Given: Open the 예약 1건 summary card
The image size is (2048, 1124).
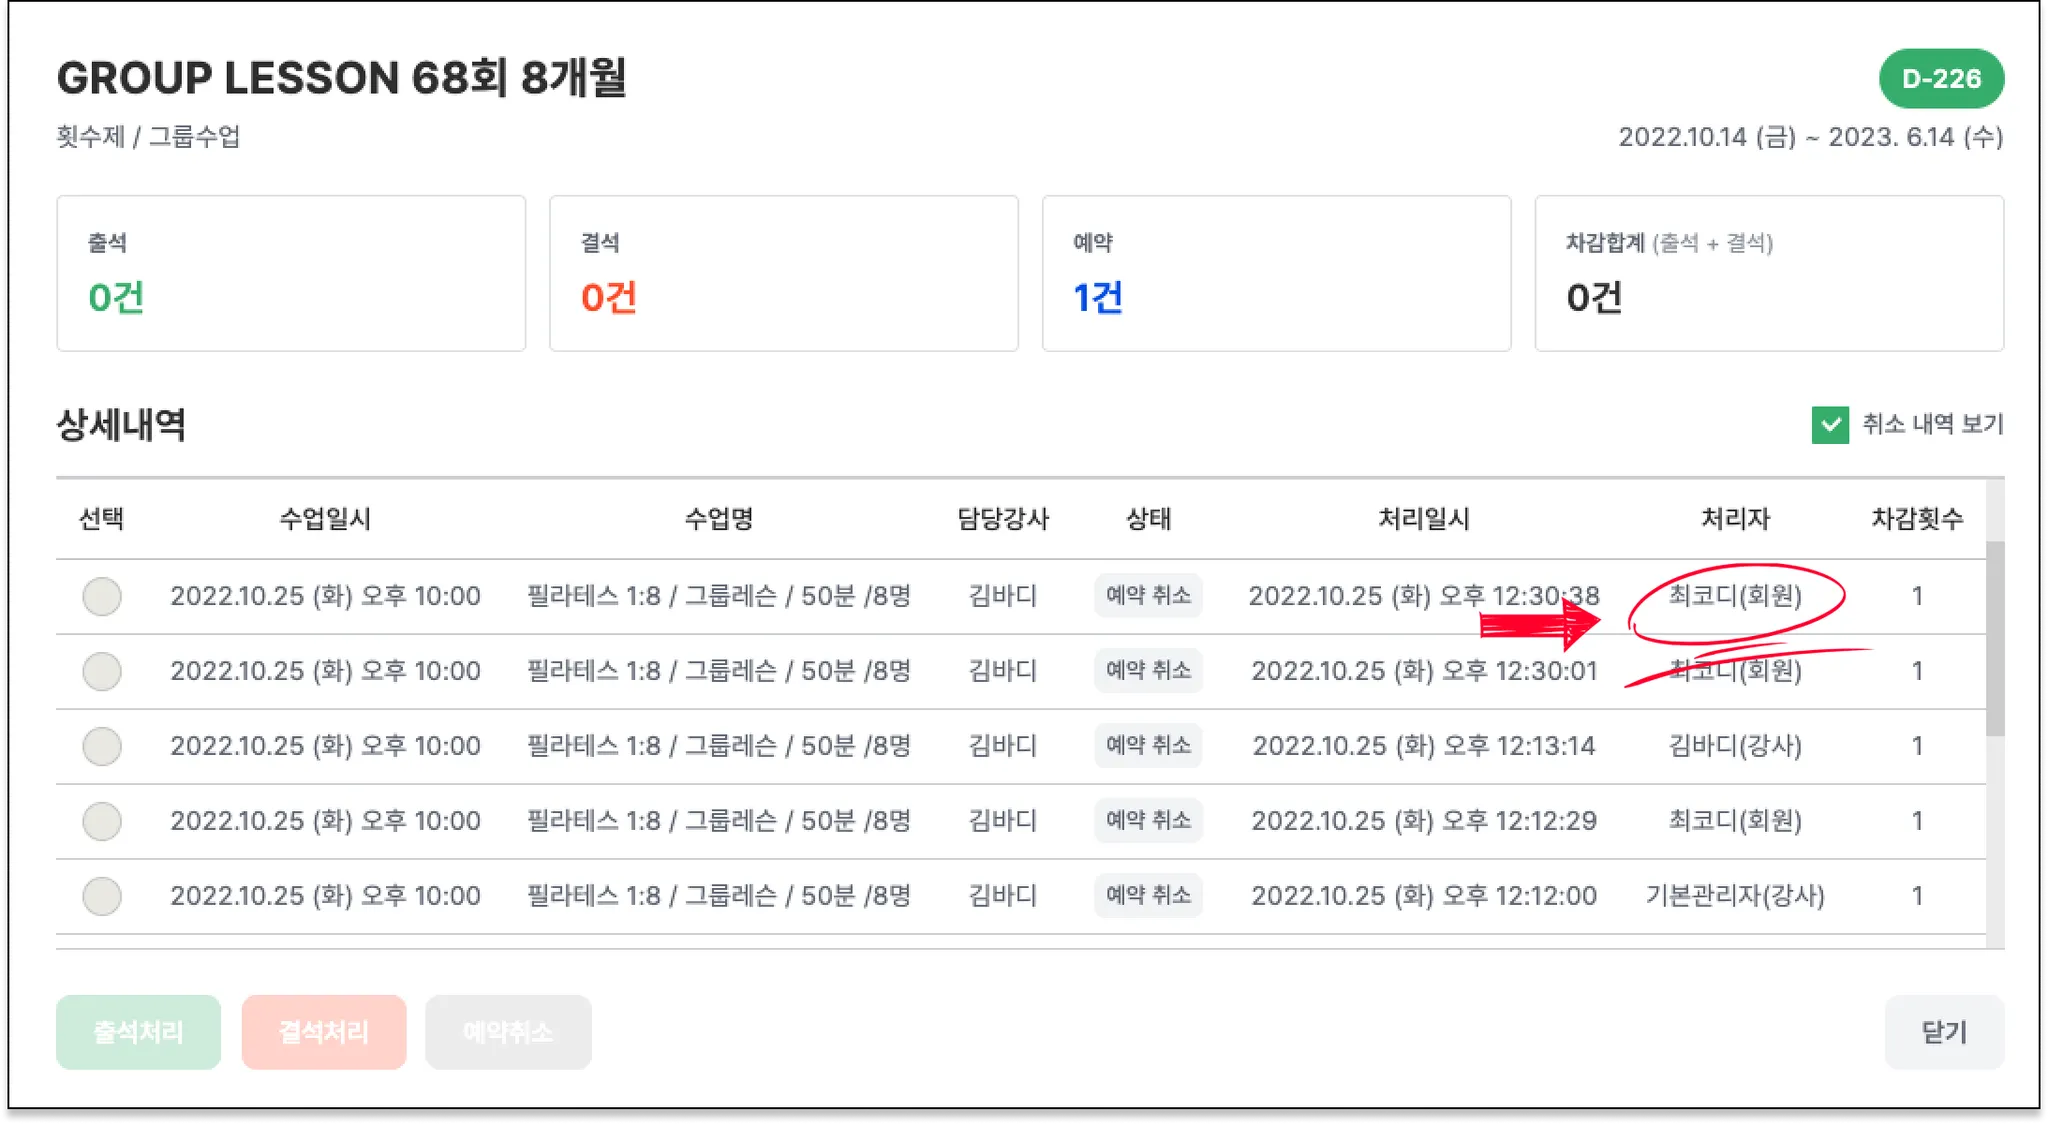Looking at the screenshot, I should 1276,273.
